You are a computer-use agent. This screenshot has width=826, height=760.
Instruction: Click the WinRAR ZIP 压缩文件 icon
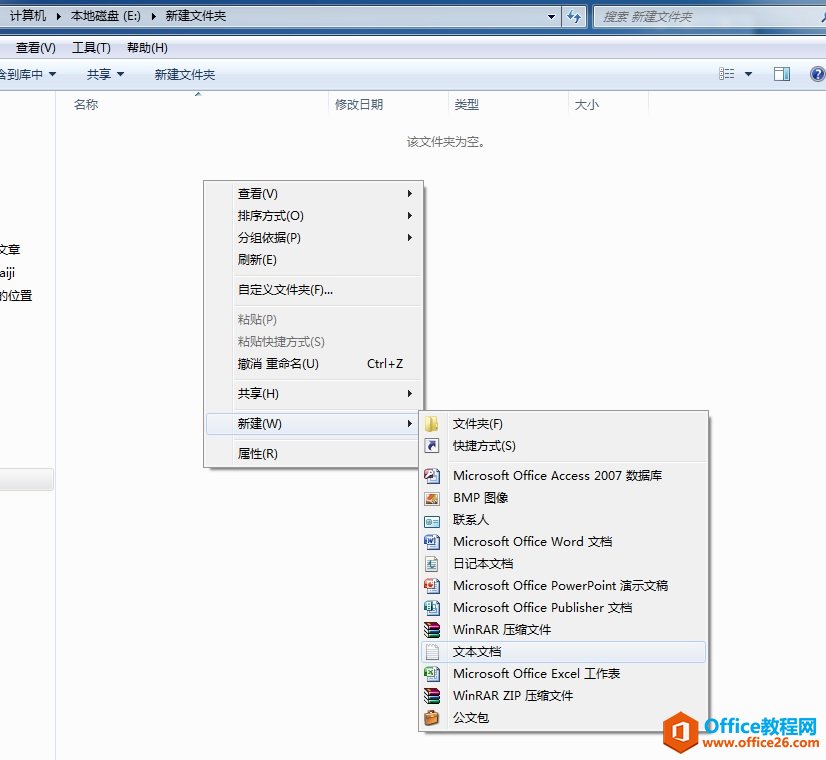click(431, 696)
